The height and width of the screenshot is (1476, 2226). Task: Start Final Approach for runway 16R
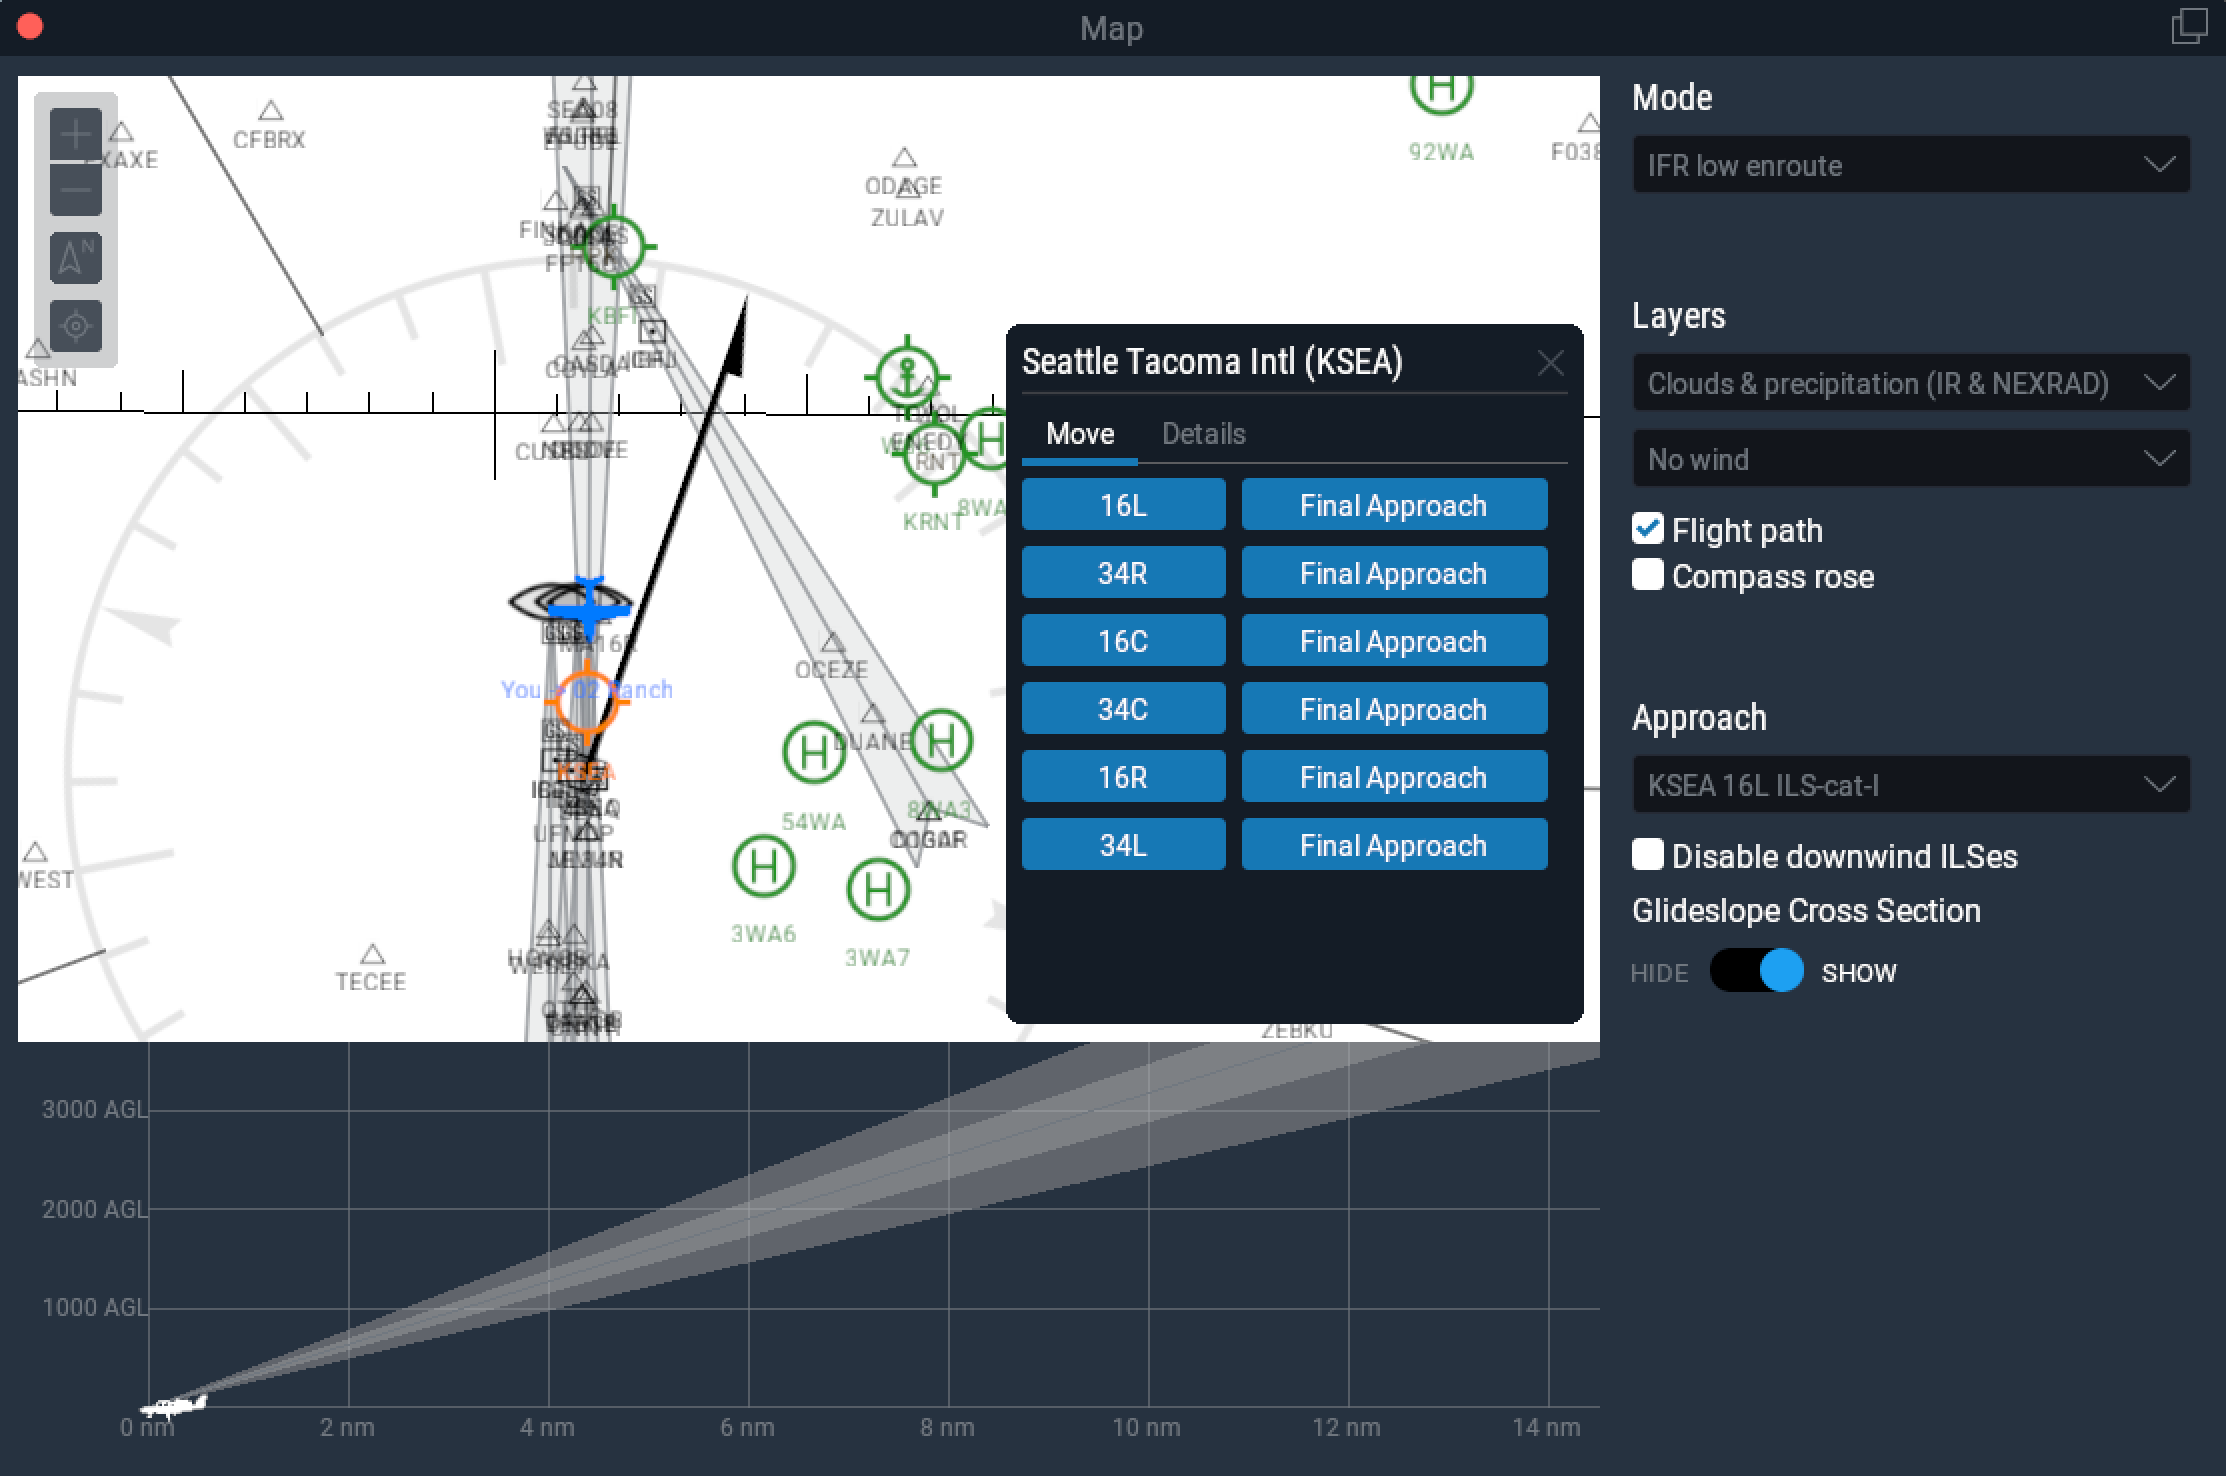1394,777
